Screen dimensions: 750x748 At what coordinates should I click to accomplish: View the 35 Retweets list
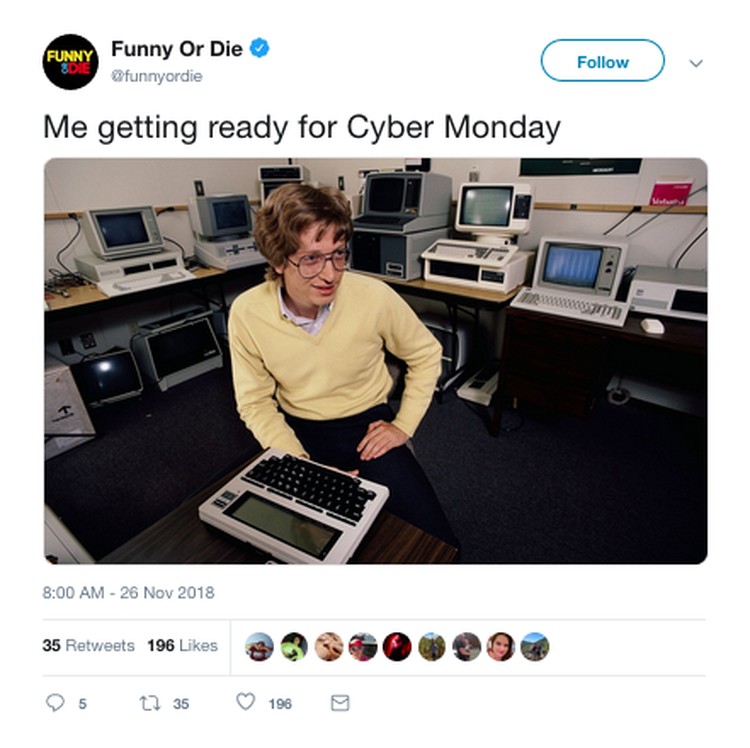(x=88, y=646)
